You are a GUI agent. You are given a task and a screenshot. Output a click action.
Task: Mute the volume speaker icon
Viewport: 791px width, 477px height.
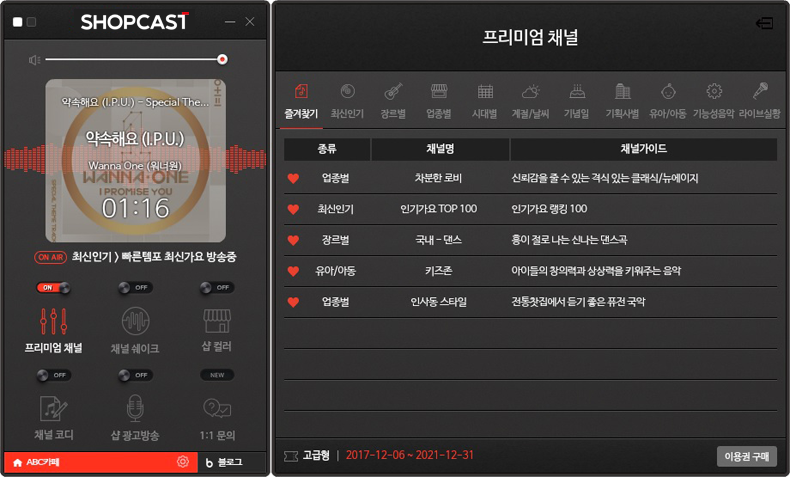point(35,60)
